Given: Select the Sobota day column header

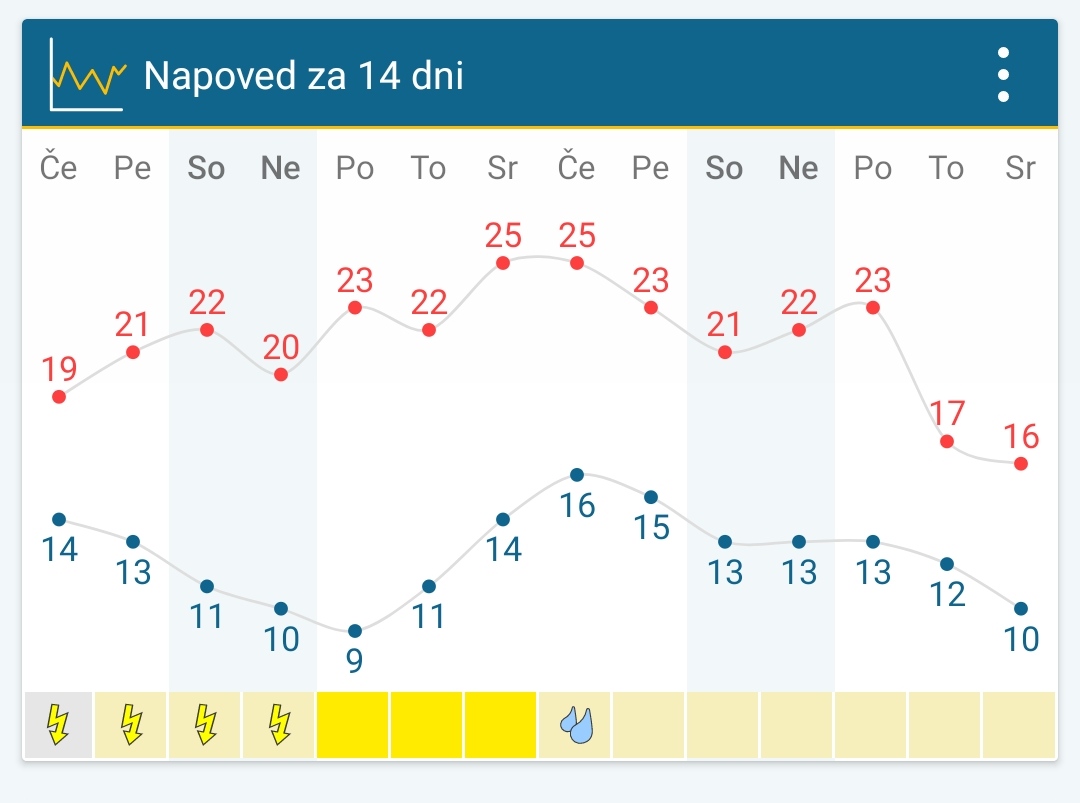Looking at the screenshot, I should [x=206, y=168].
